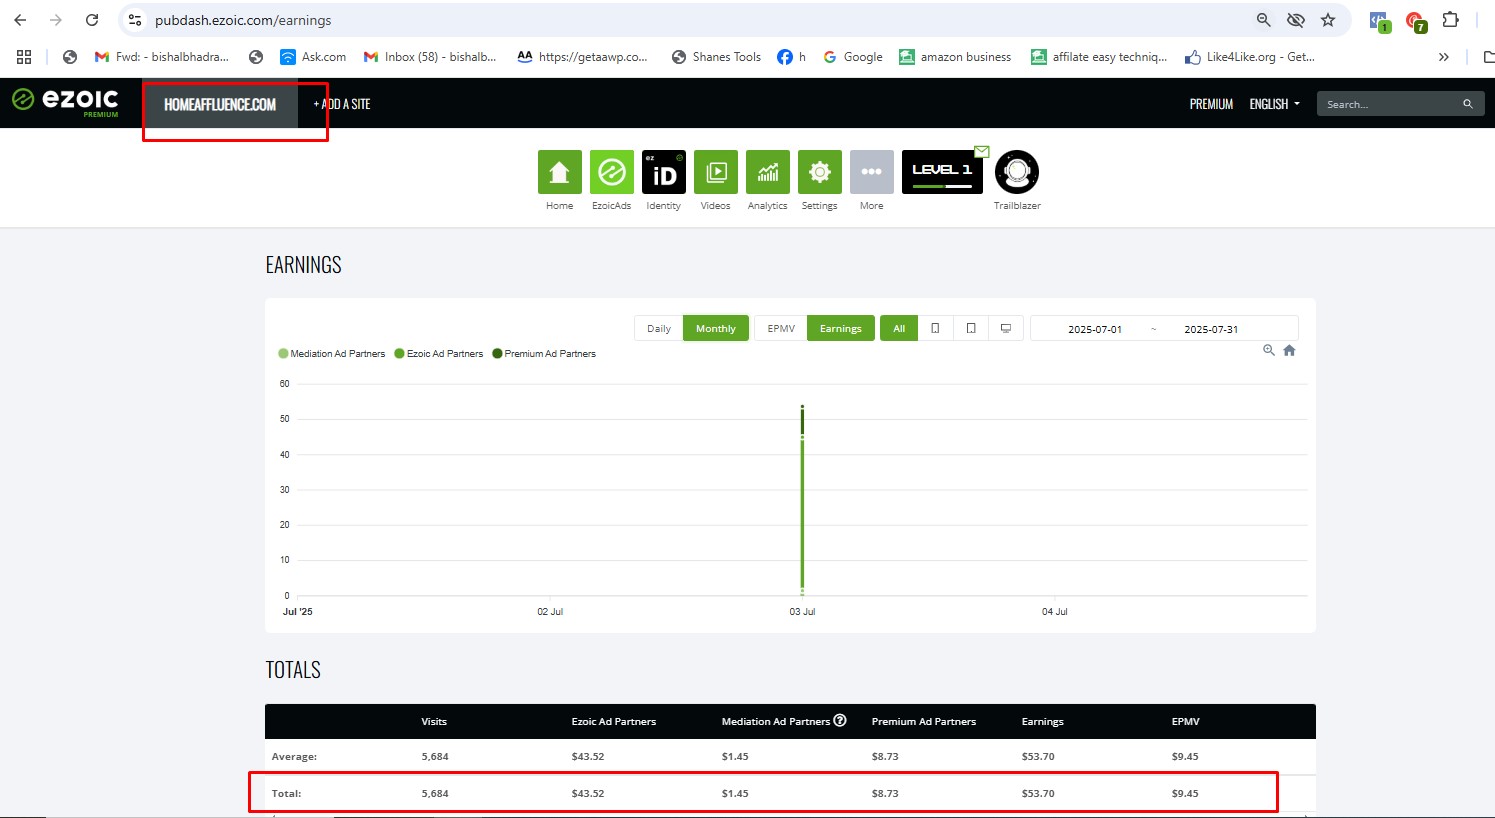This screenshot has height=818, width=1495.
Task: Switch chart to Monthly view
Action: pos(716,328)
